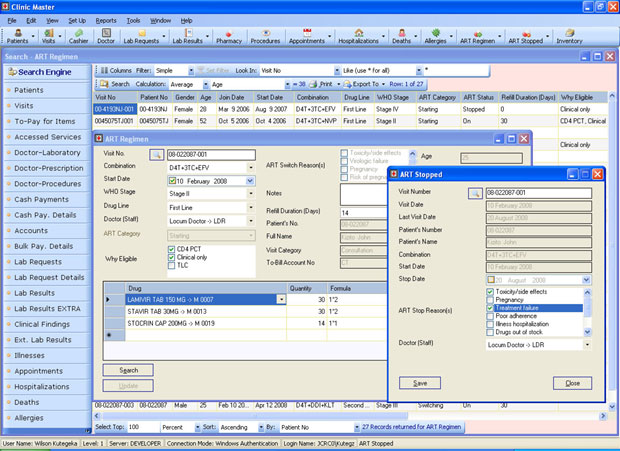Open the Allergies toolbar icon
The image size is (620, 451).
pyautogui.click(x=435, y=36)
